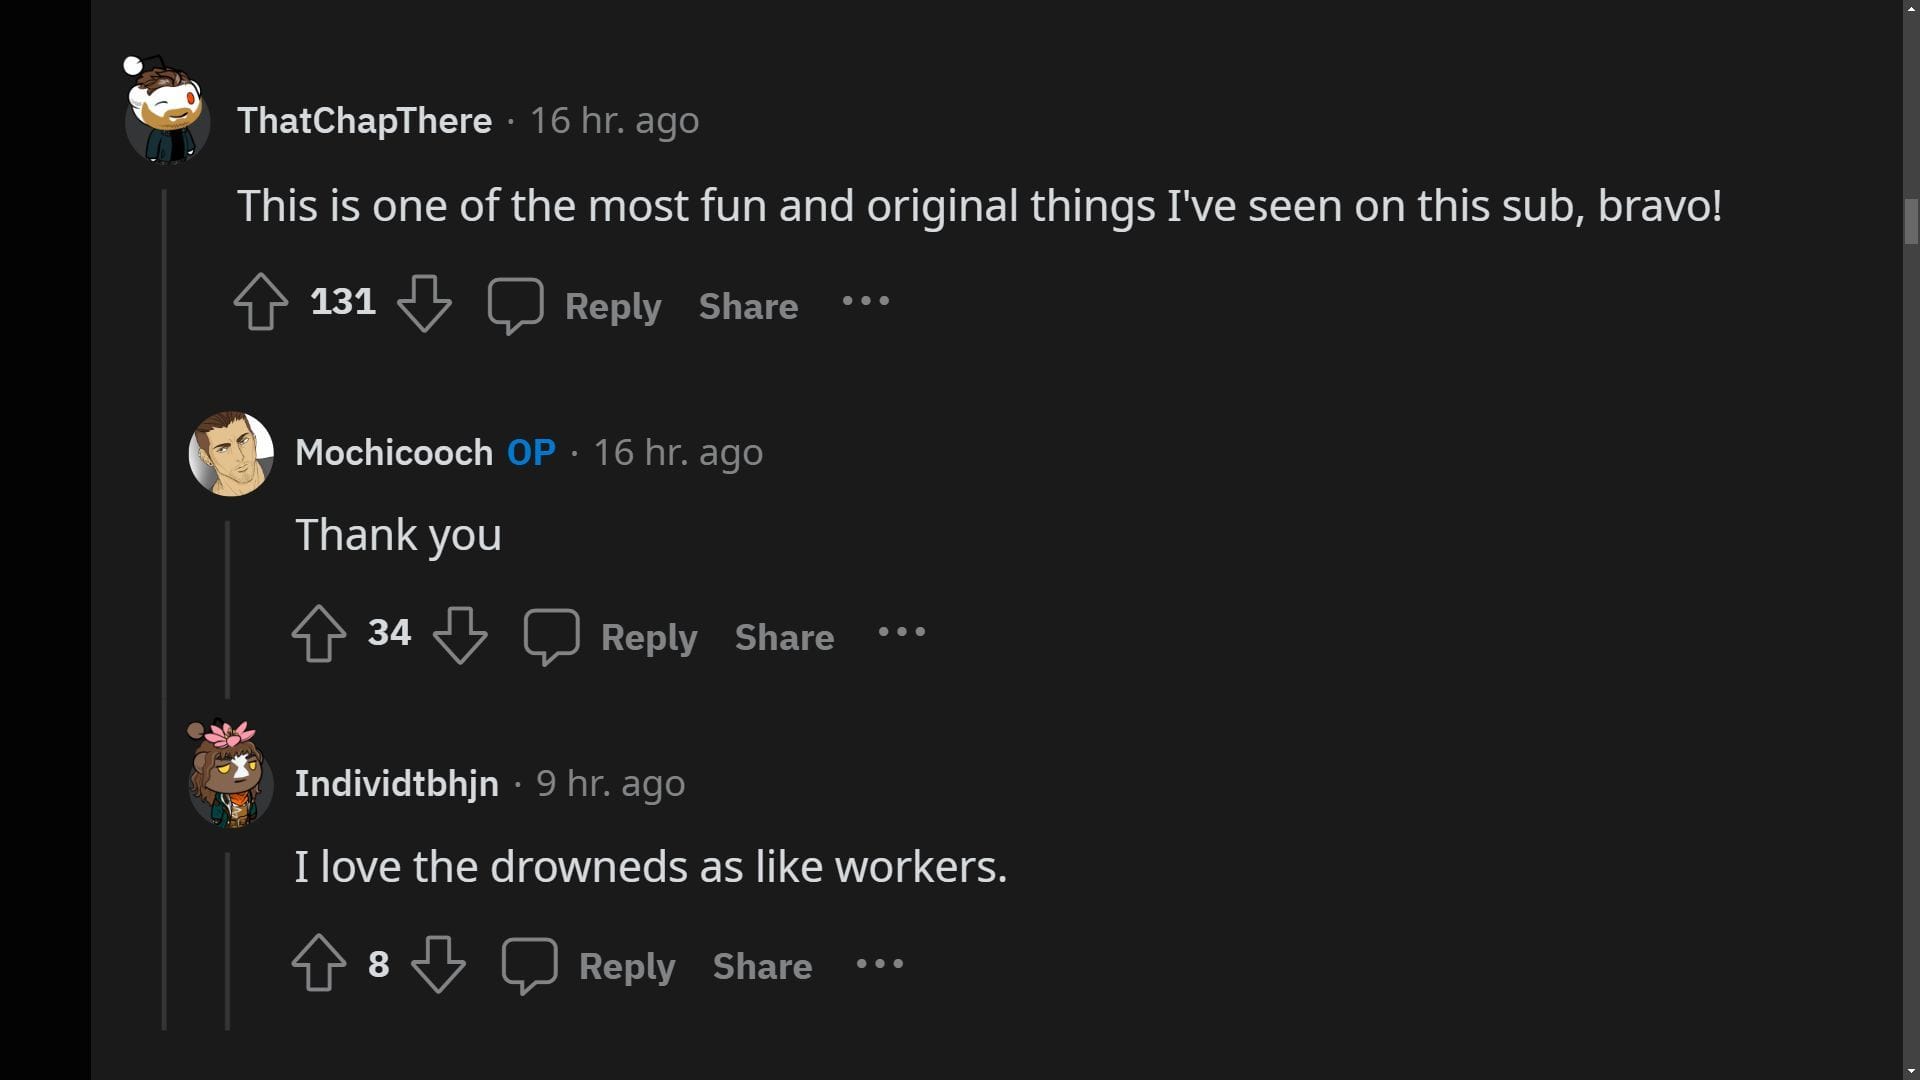This screenshot has width=1920, height=1080.
Task: Open Mochicooch's profile
Action: 394,452
